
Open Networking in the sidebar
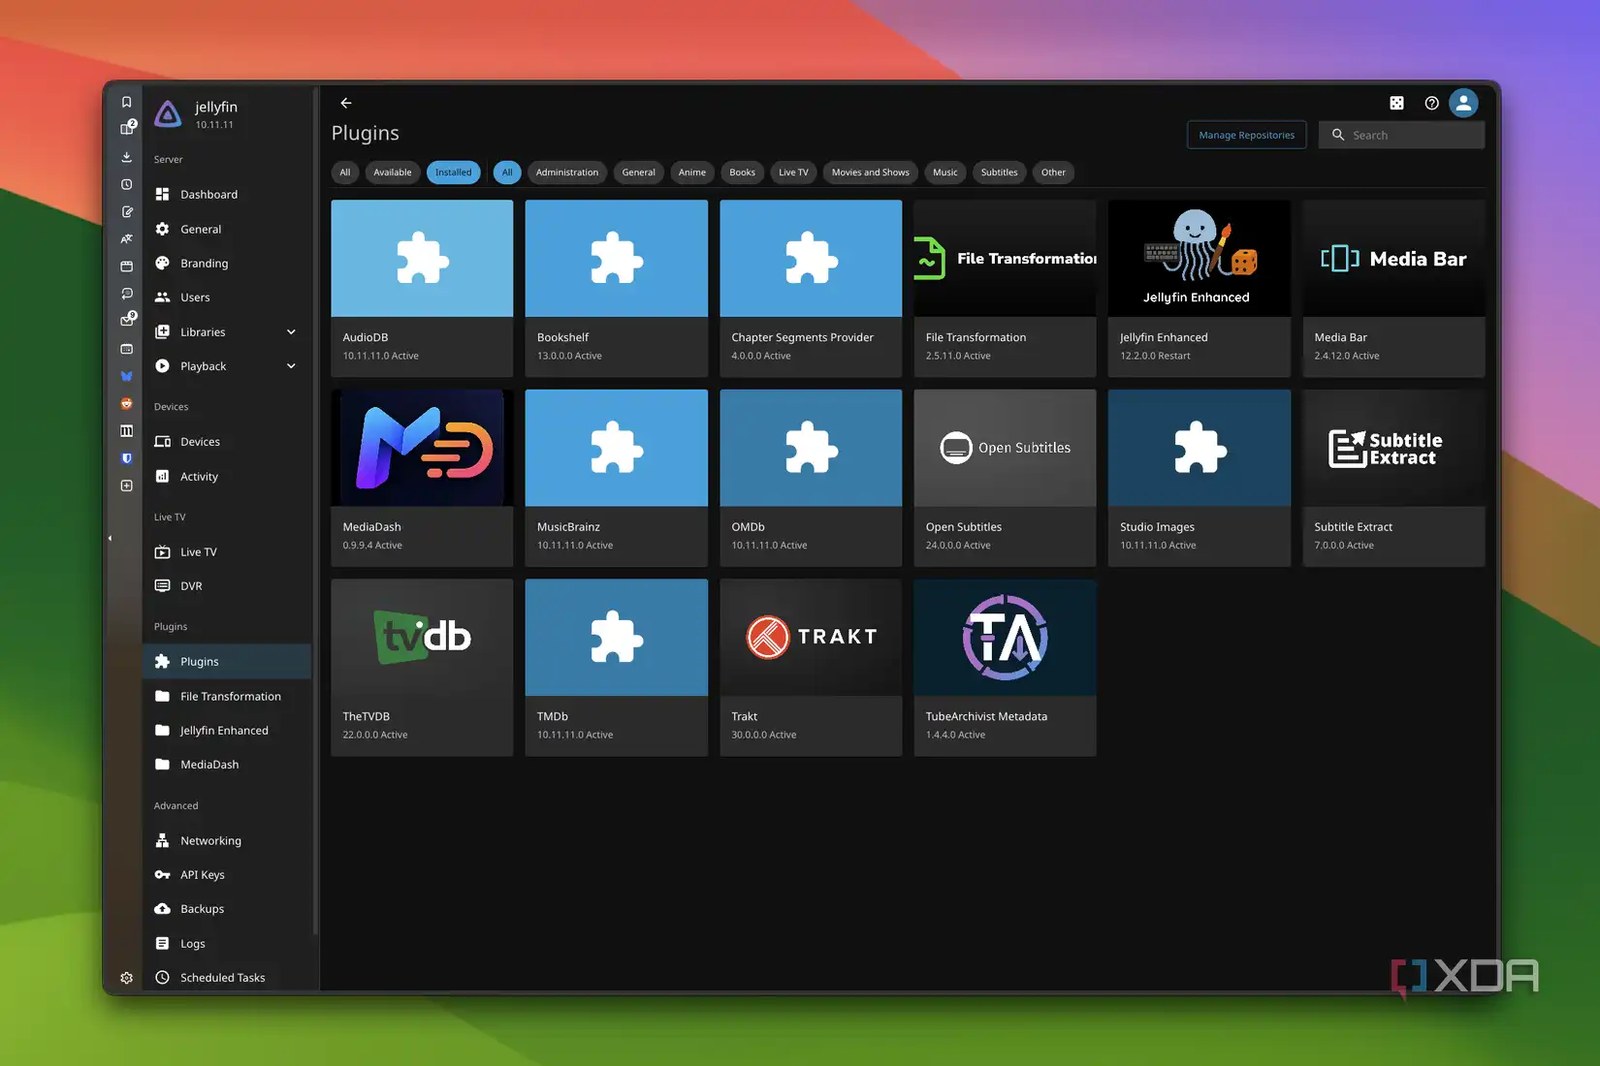[227, 841]
